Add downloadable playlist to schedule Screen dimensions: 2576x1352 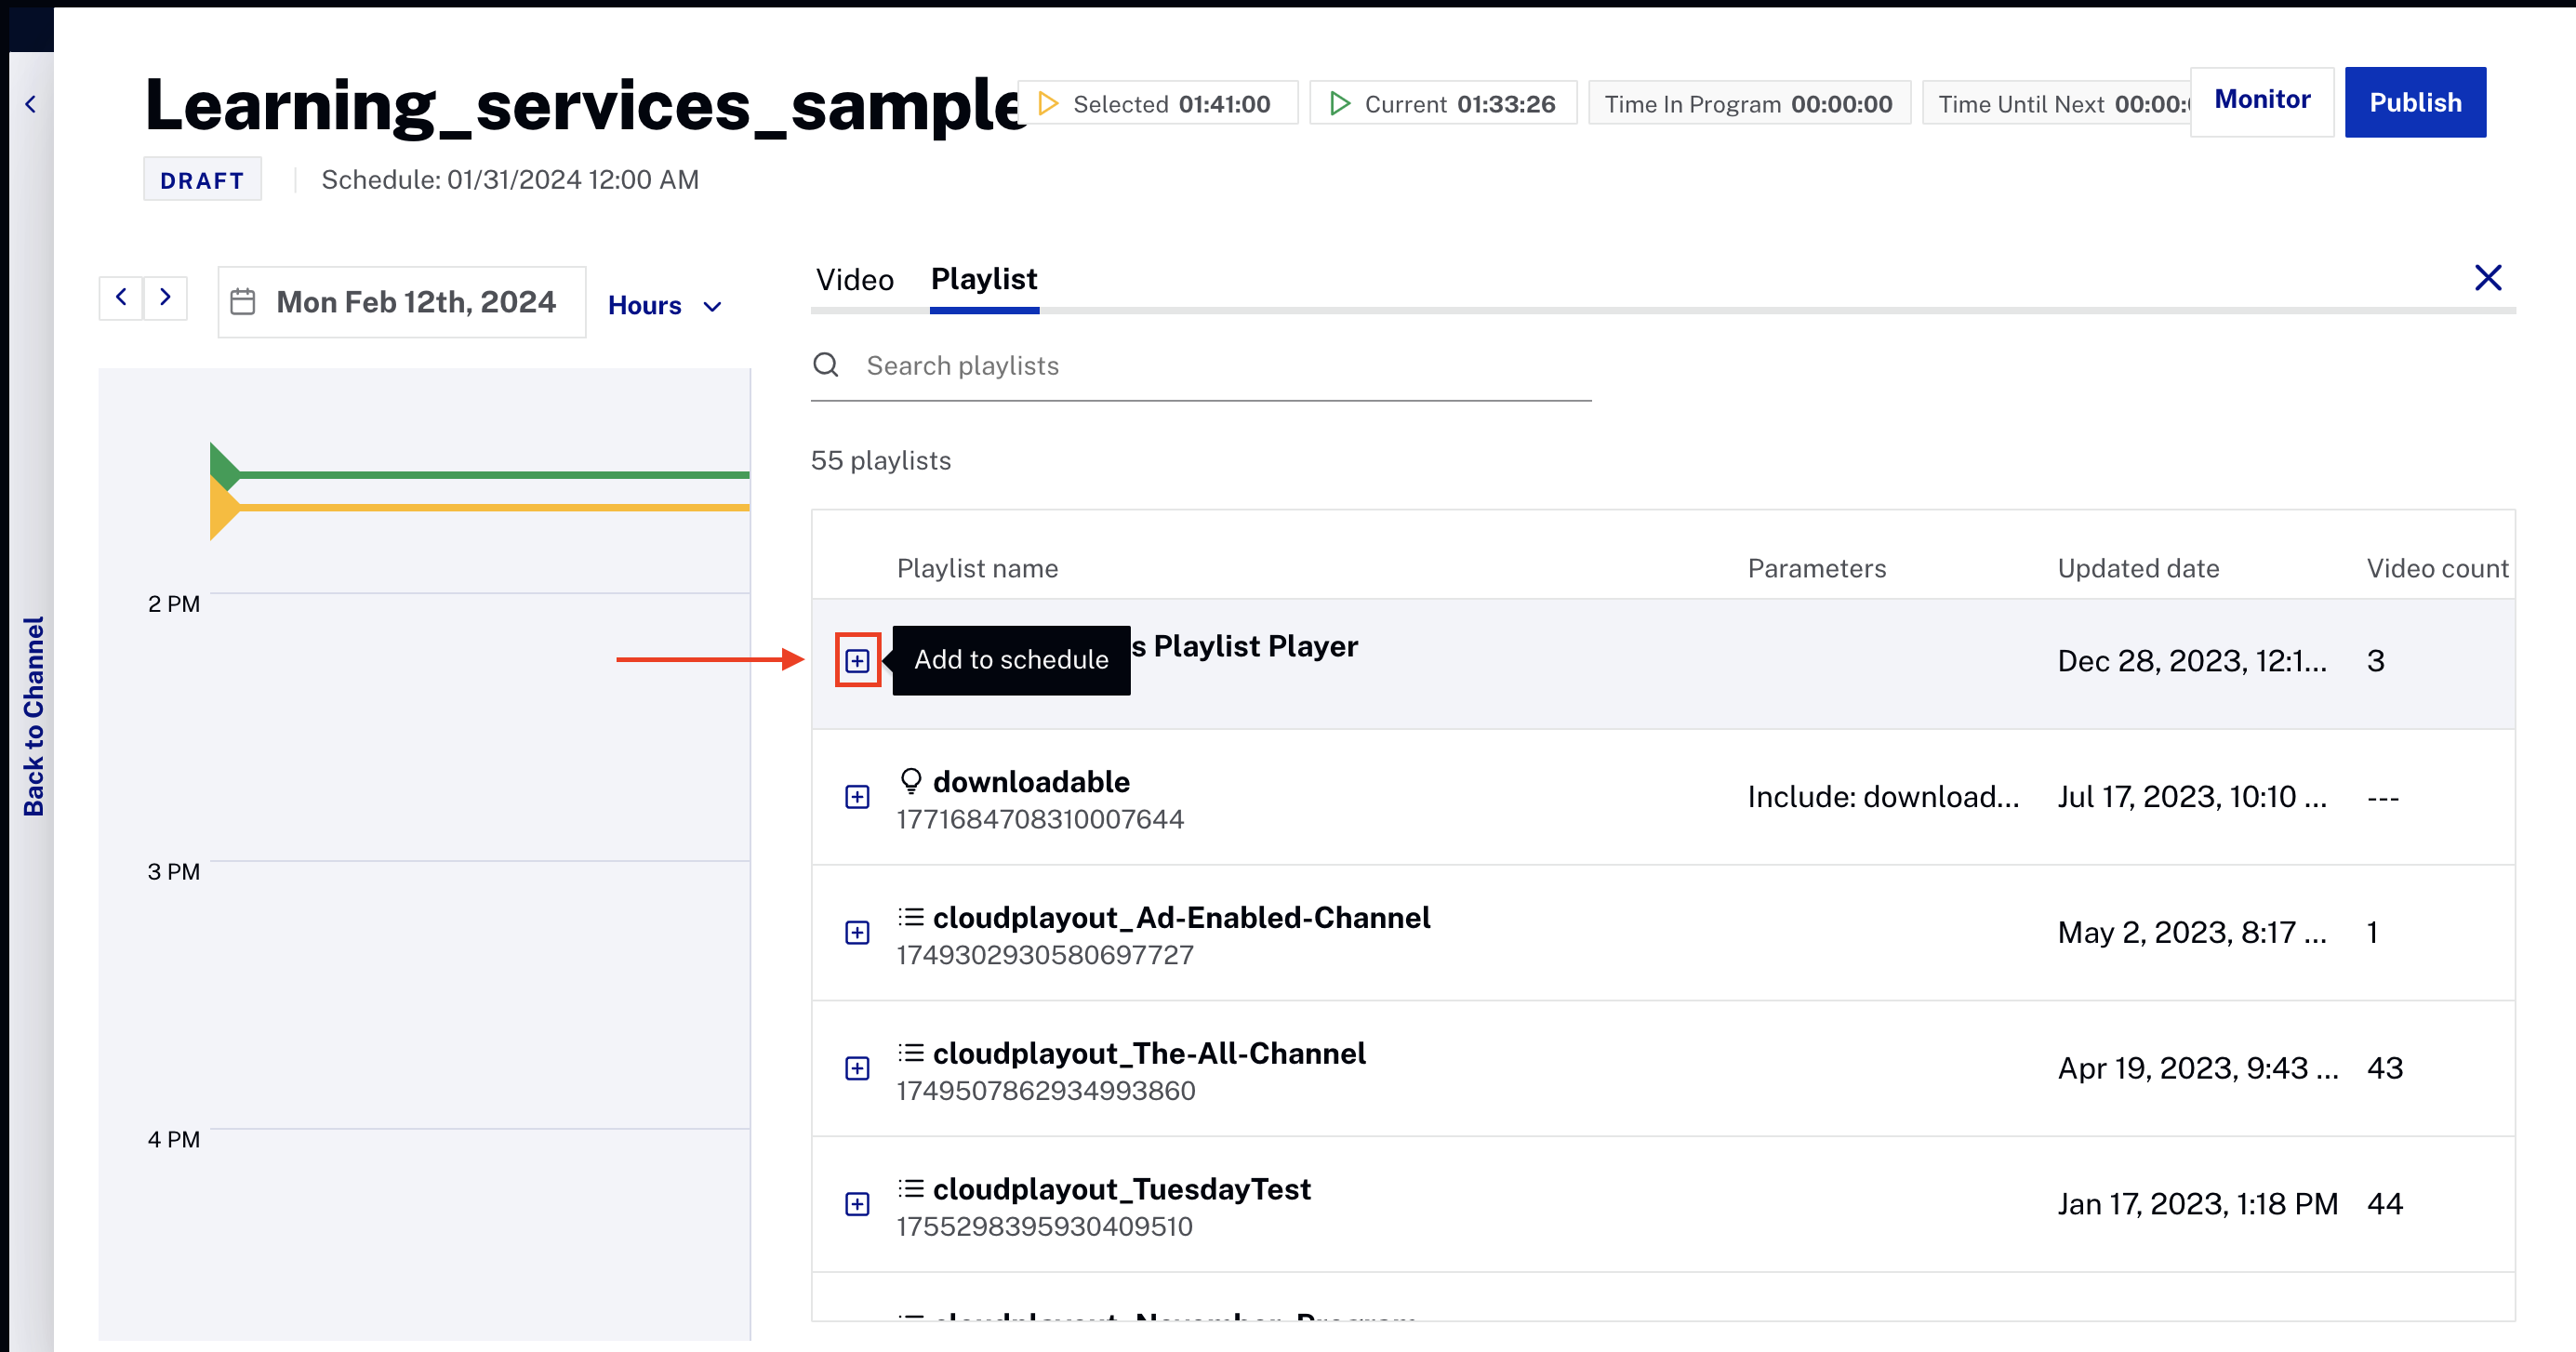click(x=857, y=796)
